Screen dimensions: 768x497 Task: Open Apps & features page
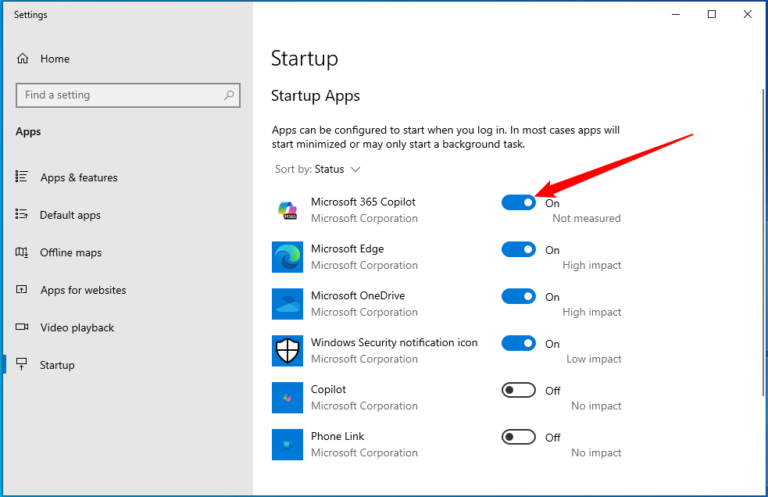tap(79, 178)
